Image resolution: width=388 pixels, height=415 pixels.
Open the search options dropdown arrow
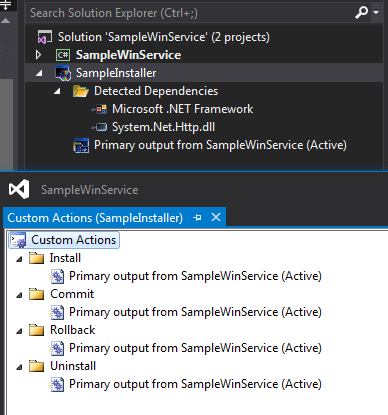click(x=376, y=13)
